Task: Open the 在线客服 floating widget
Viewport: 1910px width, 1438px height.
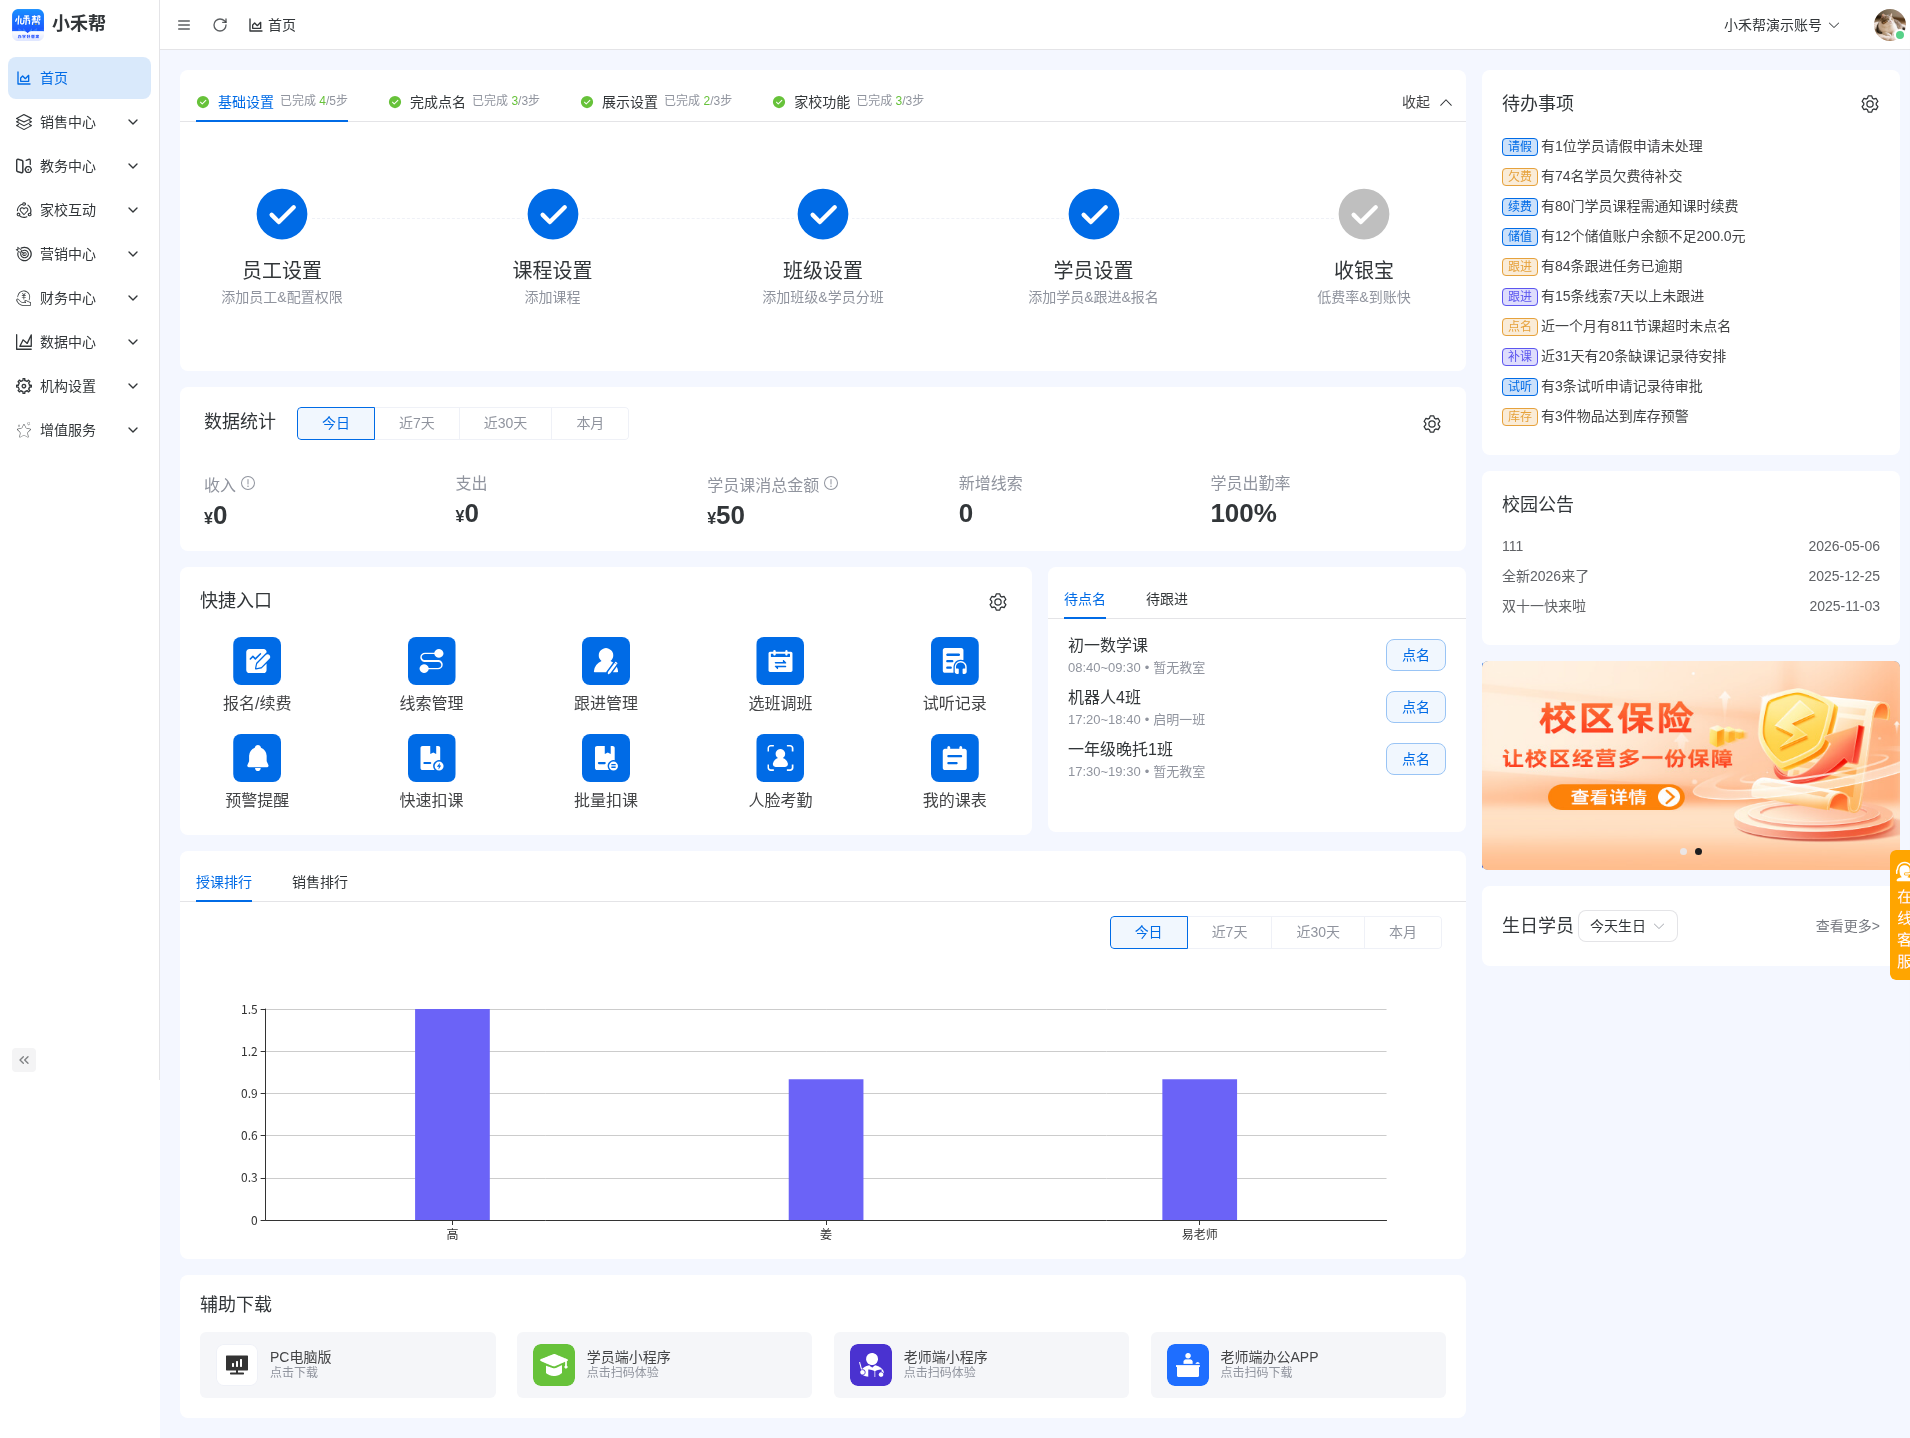Action: (1900, 915)
